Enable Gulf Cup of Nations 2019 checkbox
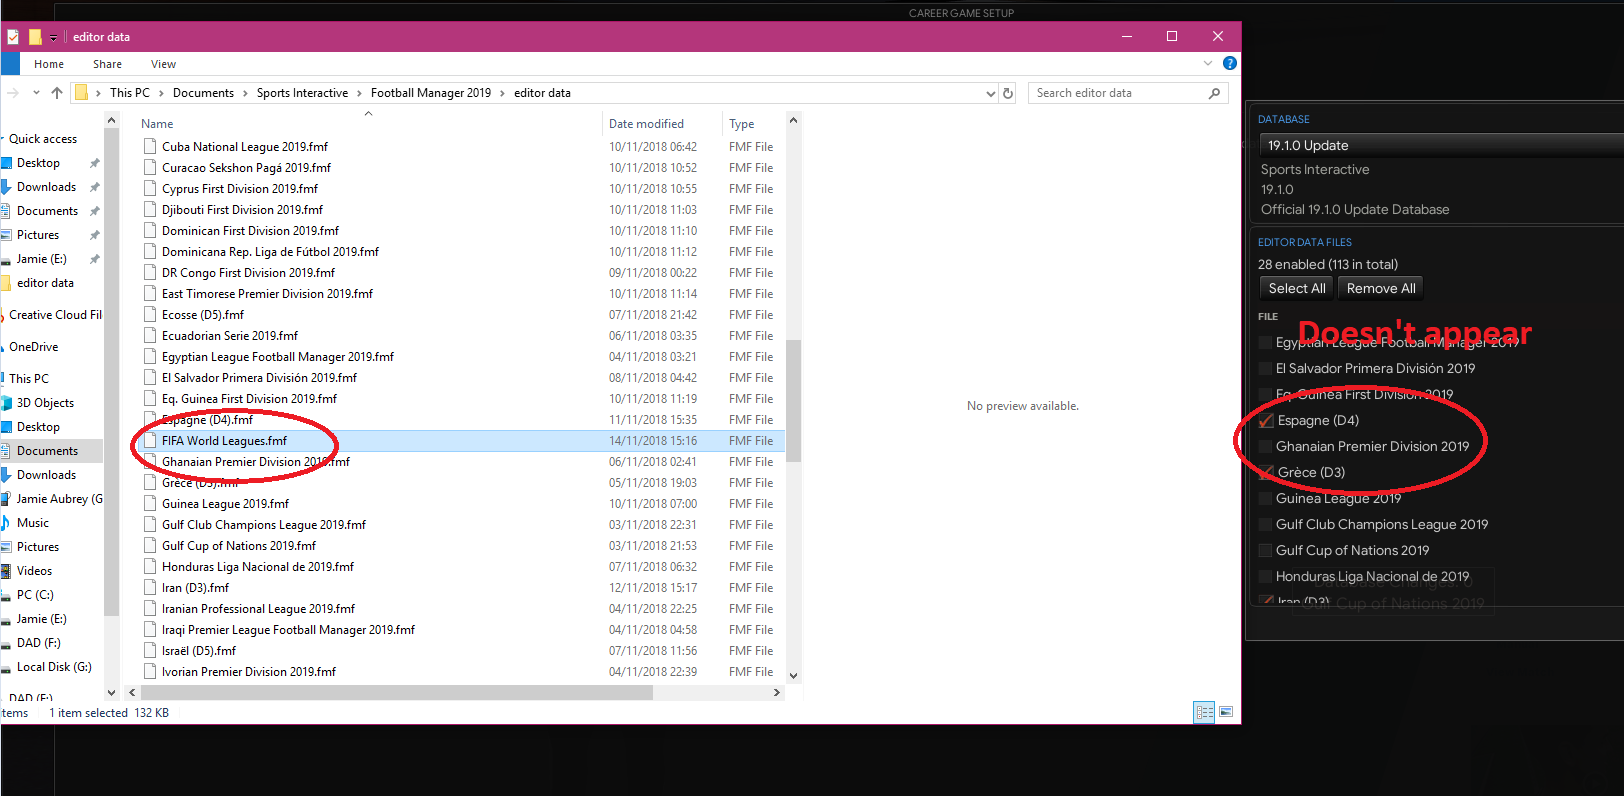Image resolution: width=1624 pixels, height=796 pixels. [x=1266, y=551]
